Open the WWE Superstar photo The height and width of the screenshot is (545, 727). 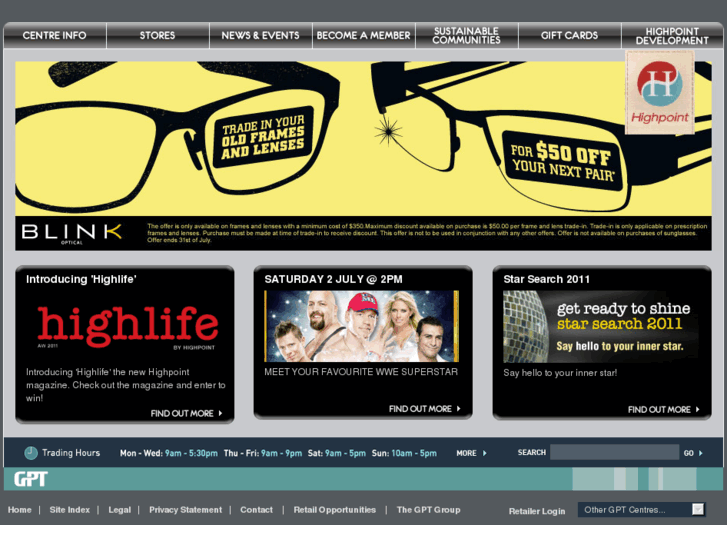[362, 326]
